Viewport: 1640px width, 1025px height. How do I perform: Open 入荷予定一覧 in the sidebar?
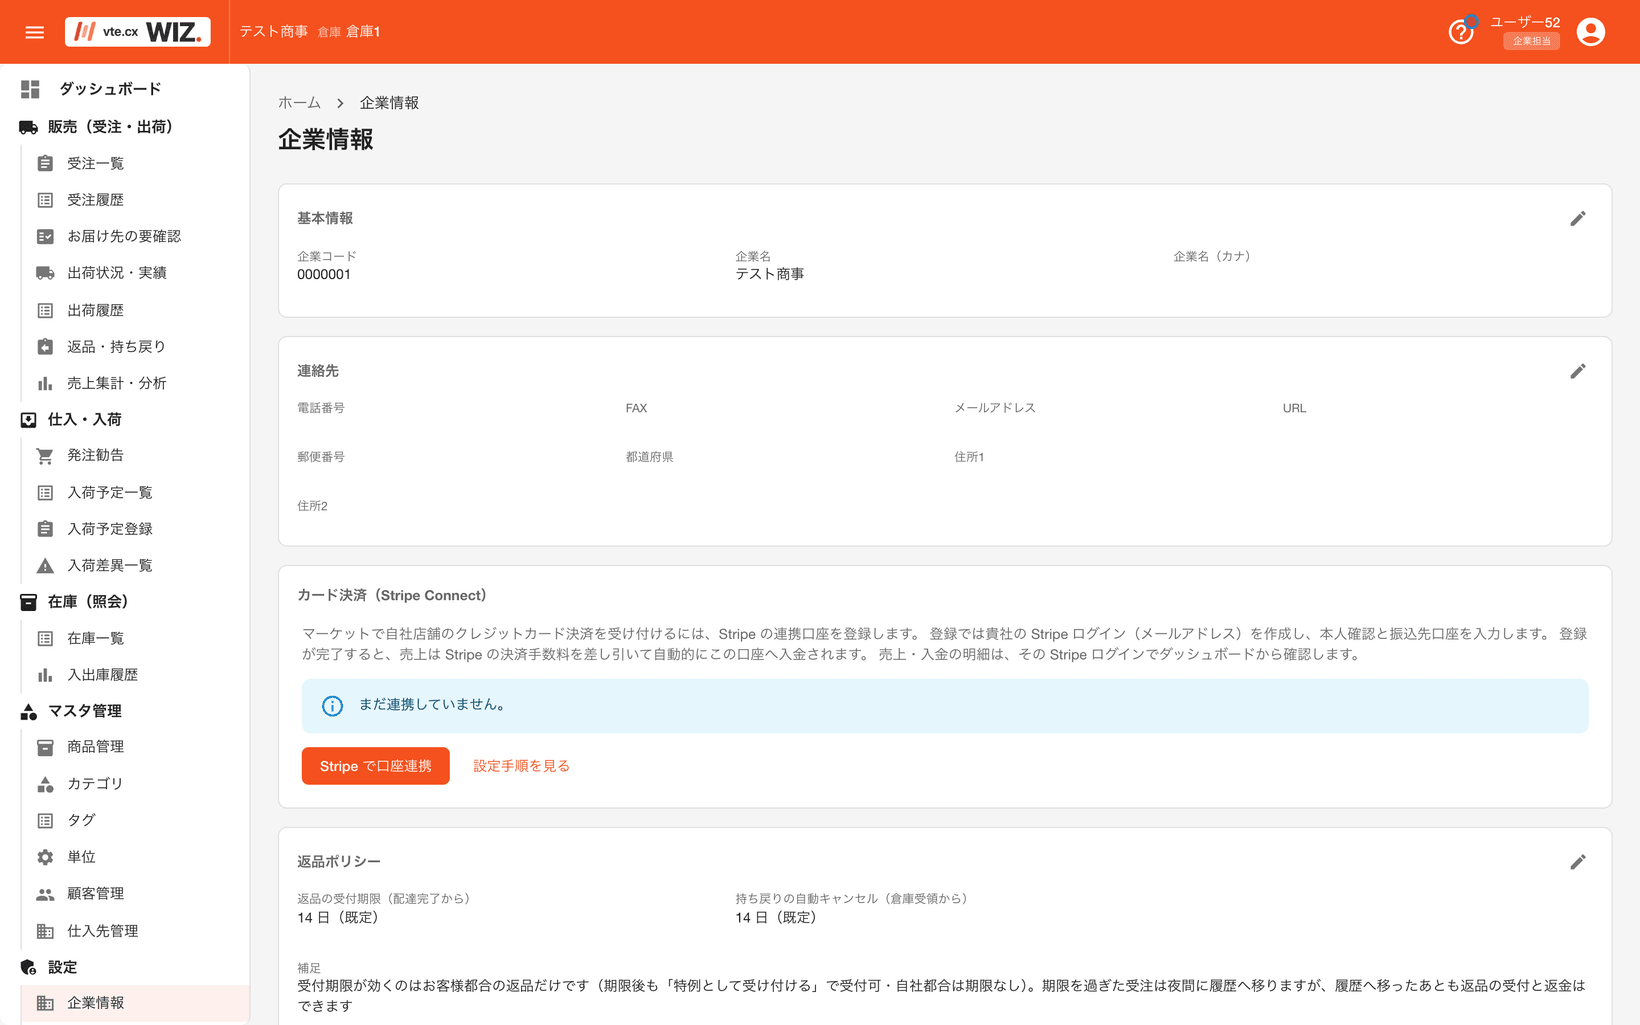[x=134, y=492]
